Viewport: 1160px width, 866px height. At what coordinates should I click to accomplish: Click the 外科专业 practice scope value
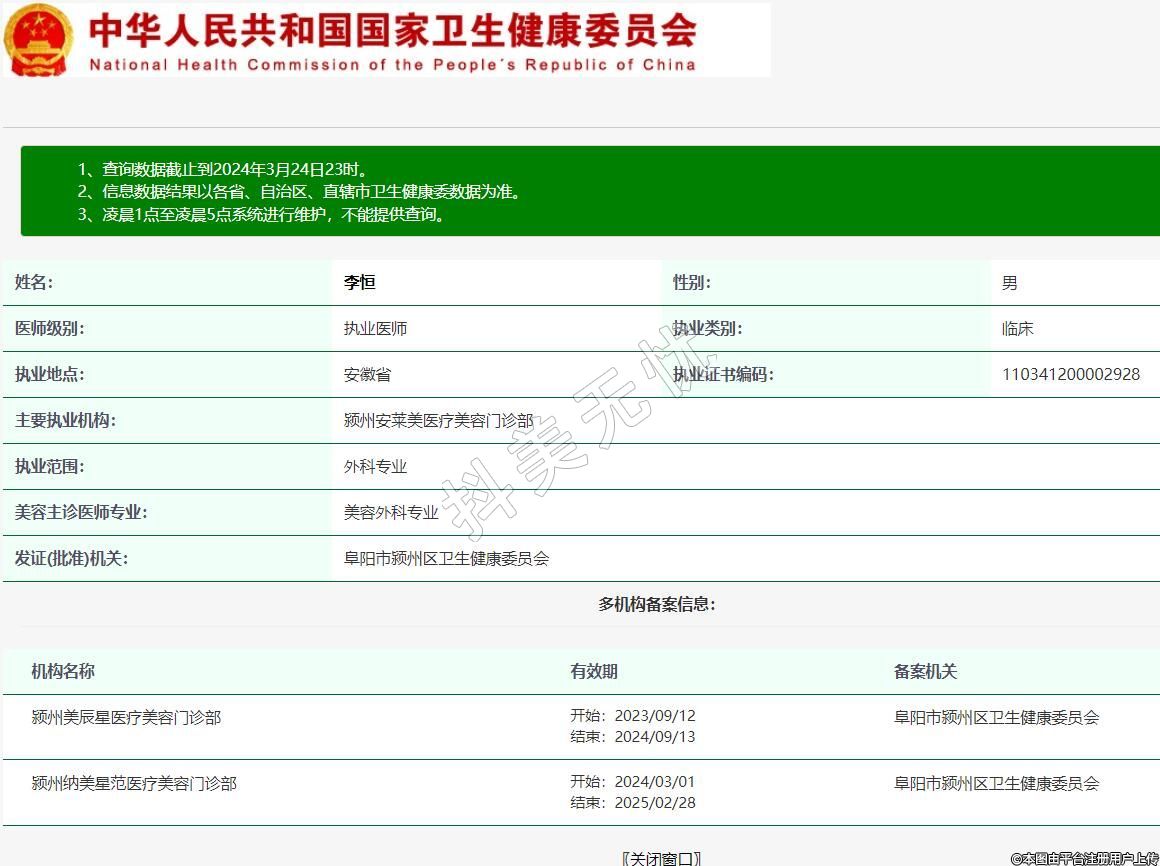click(375, 467)
